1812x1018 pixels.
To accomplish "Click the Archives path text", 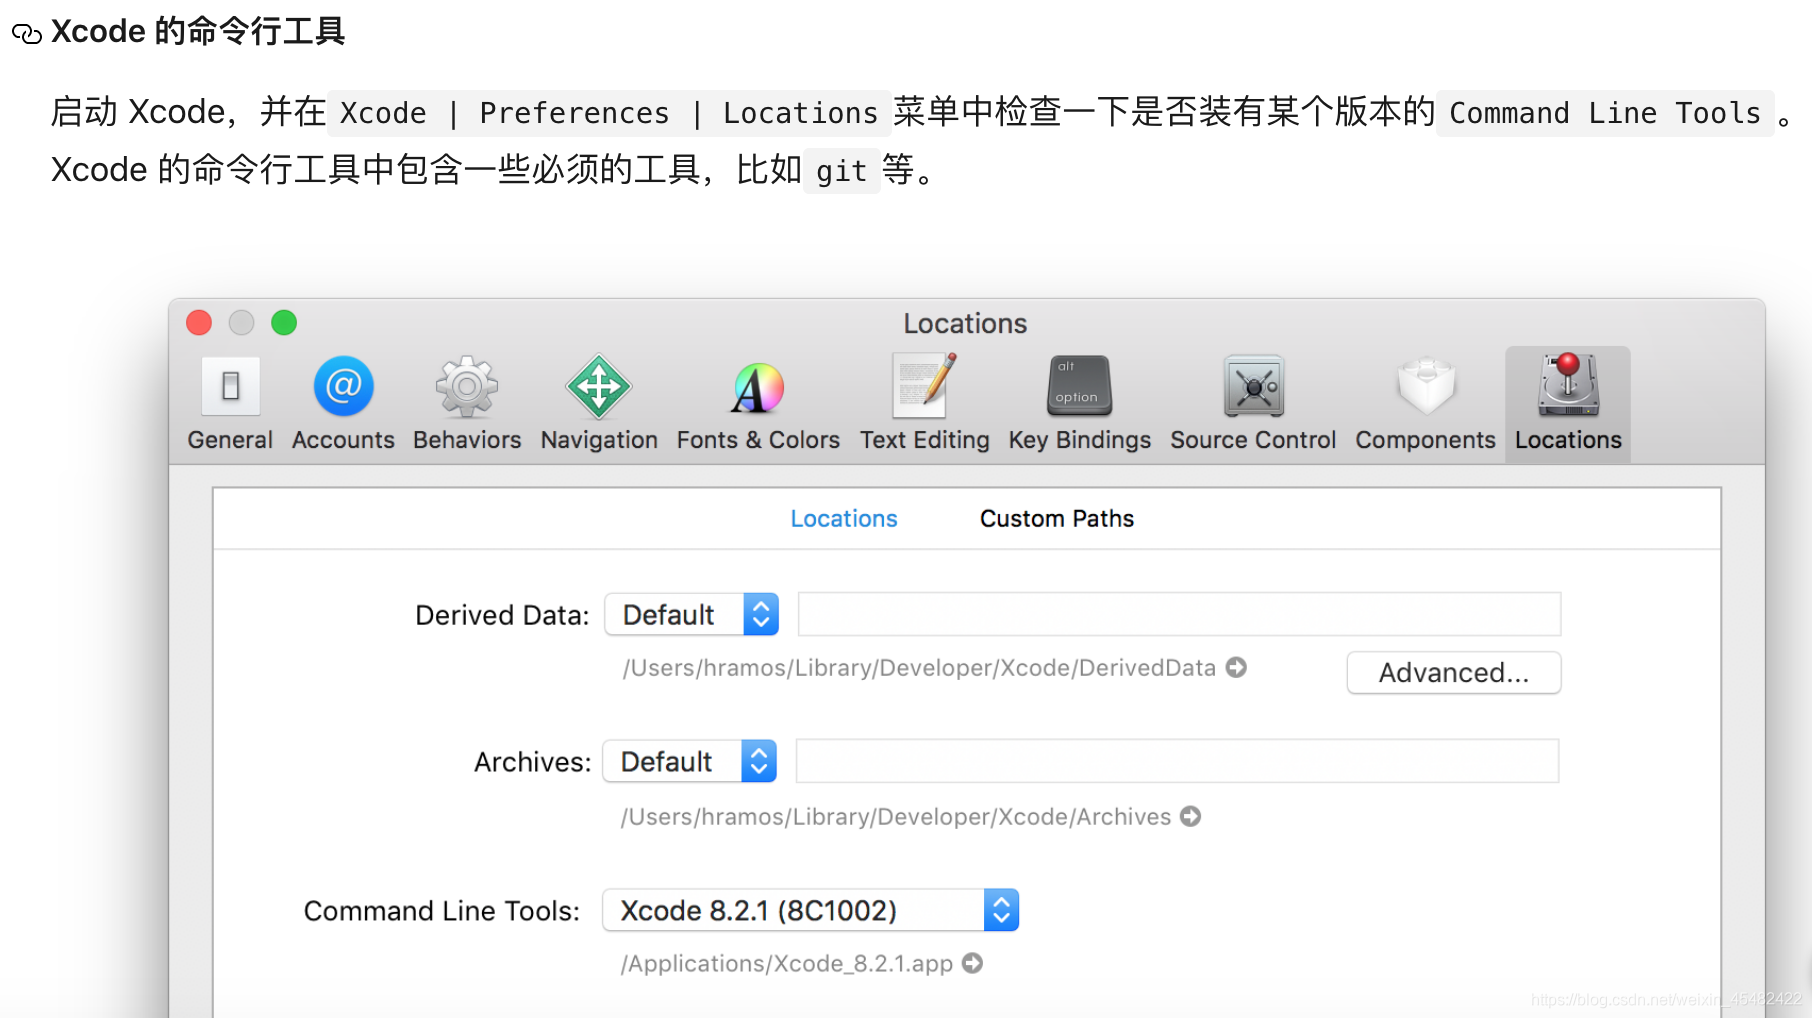I will [x=896, y=817].
